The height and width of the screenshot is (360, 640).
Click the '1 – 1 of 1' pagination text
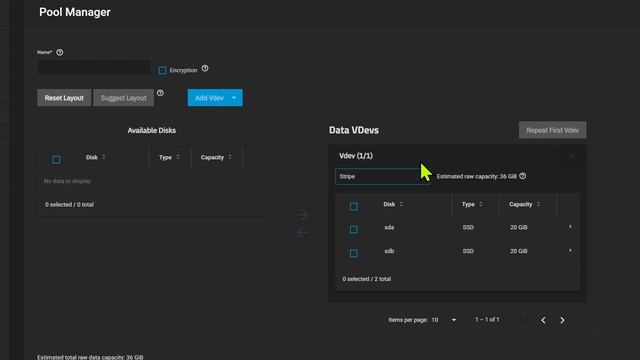click(487, 320)
